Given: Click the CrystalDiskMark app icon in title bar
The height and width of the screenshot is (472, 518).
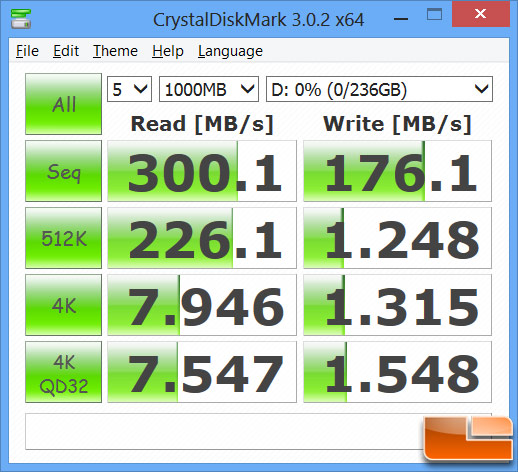Looking at the screenshot, I should click(x=21, y=19).
